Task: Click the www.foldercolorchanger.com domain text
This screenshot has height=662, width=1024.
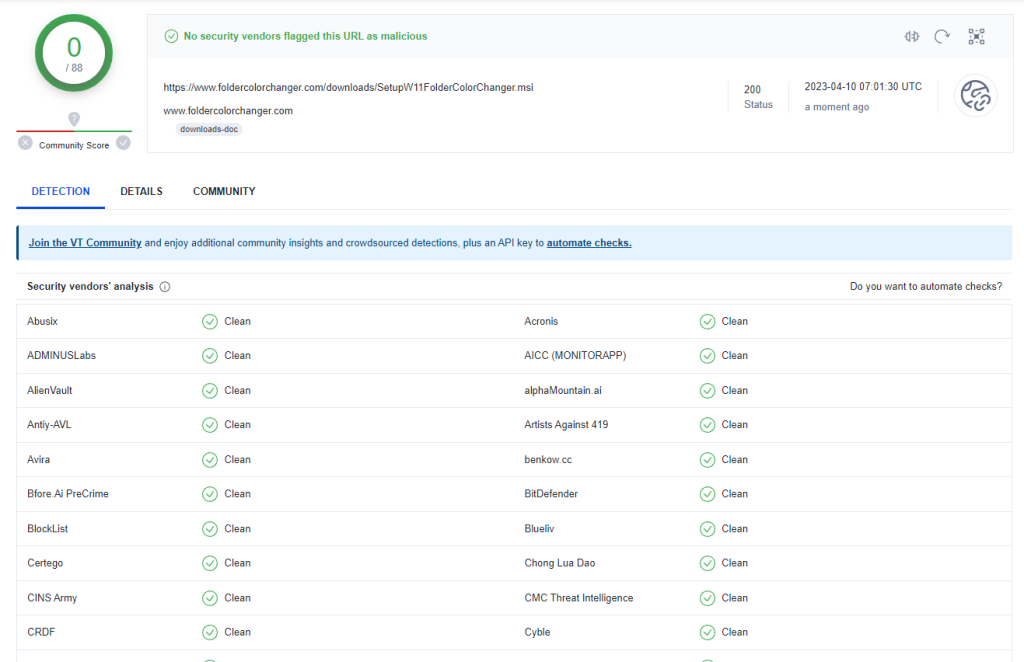Action: 228,111
